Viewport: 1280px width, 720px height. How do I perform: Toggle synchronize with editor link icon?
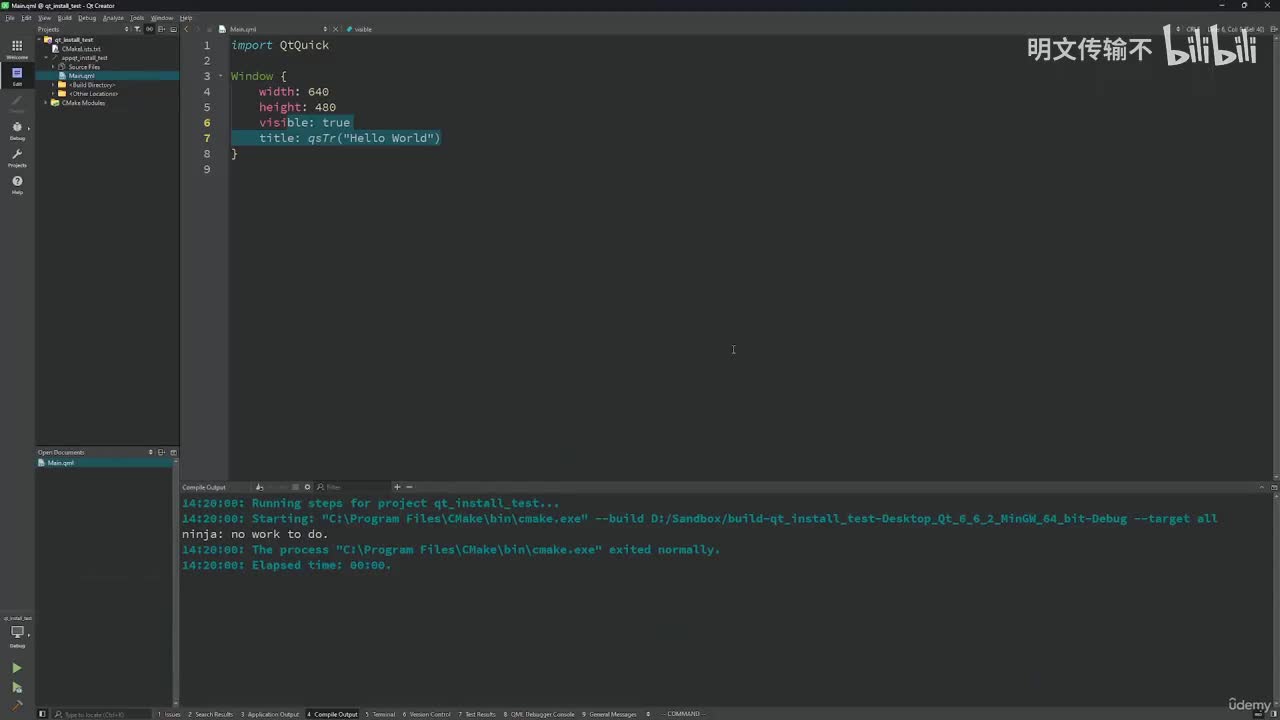coord(149,29)
